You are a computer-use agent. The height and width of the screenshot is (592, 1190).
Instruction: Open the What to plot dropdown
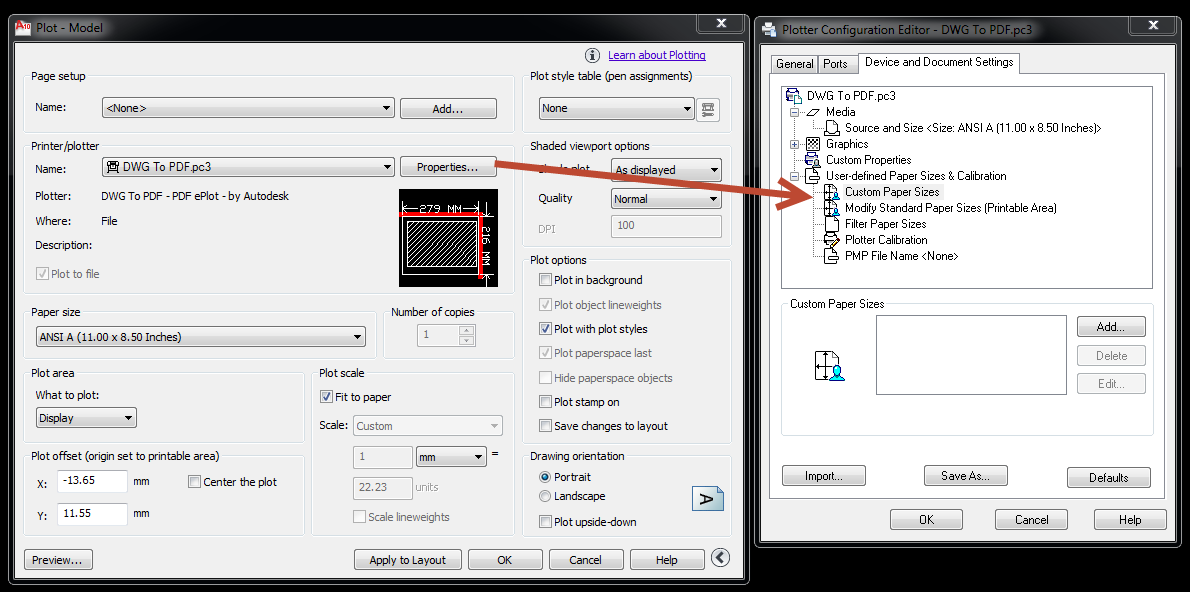pos(86,417)
